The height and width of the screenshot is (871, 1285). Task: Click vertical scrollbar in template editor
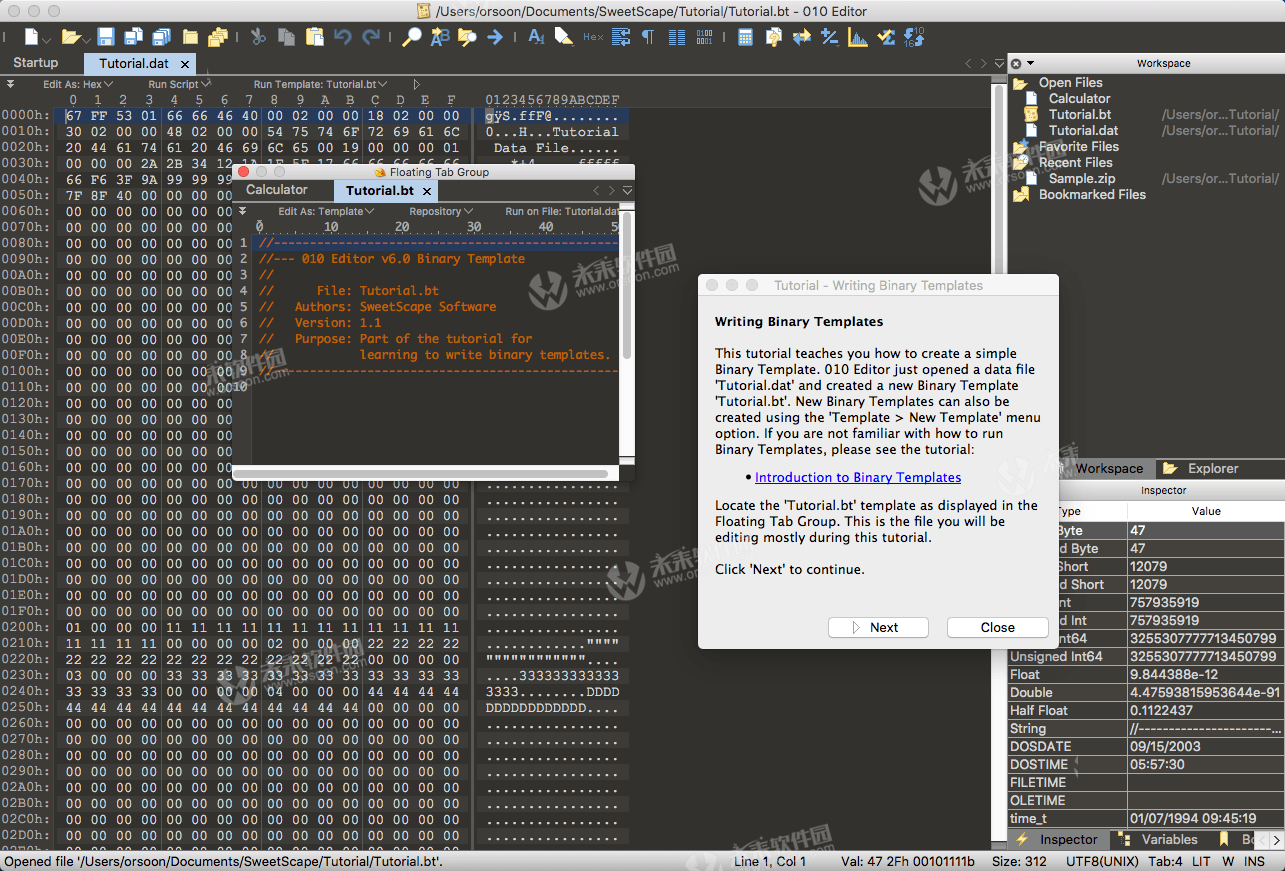[627, 285]
